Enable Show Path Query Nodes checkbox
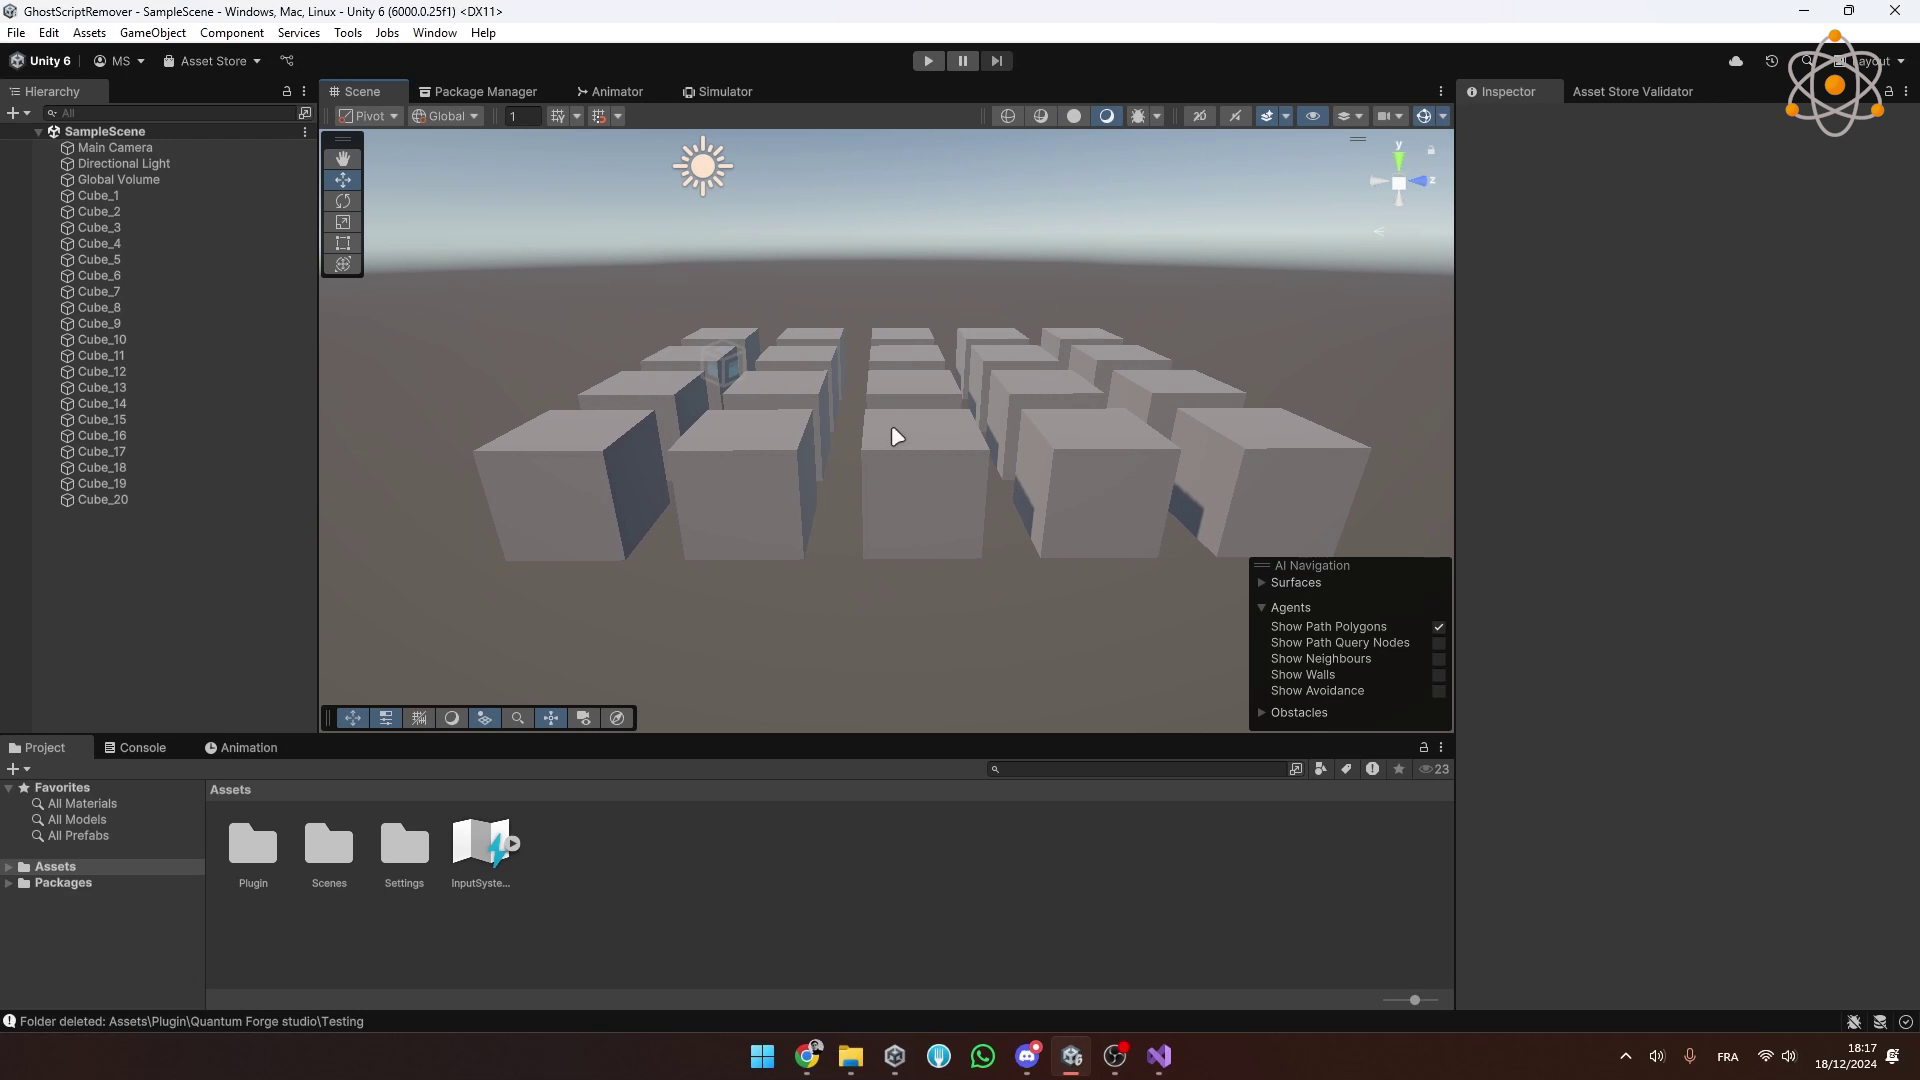This screenshot has height=1080, width=1920. pos(1439,643)
